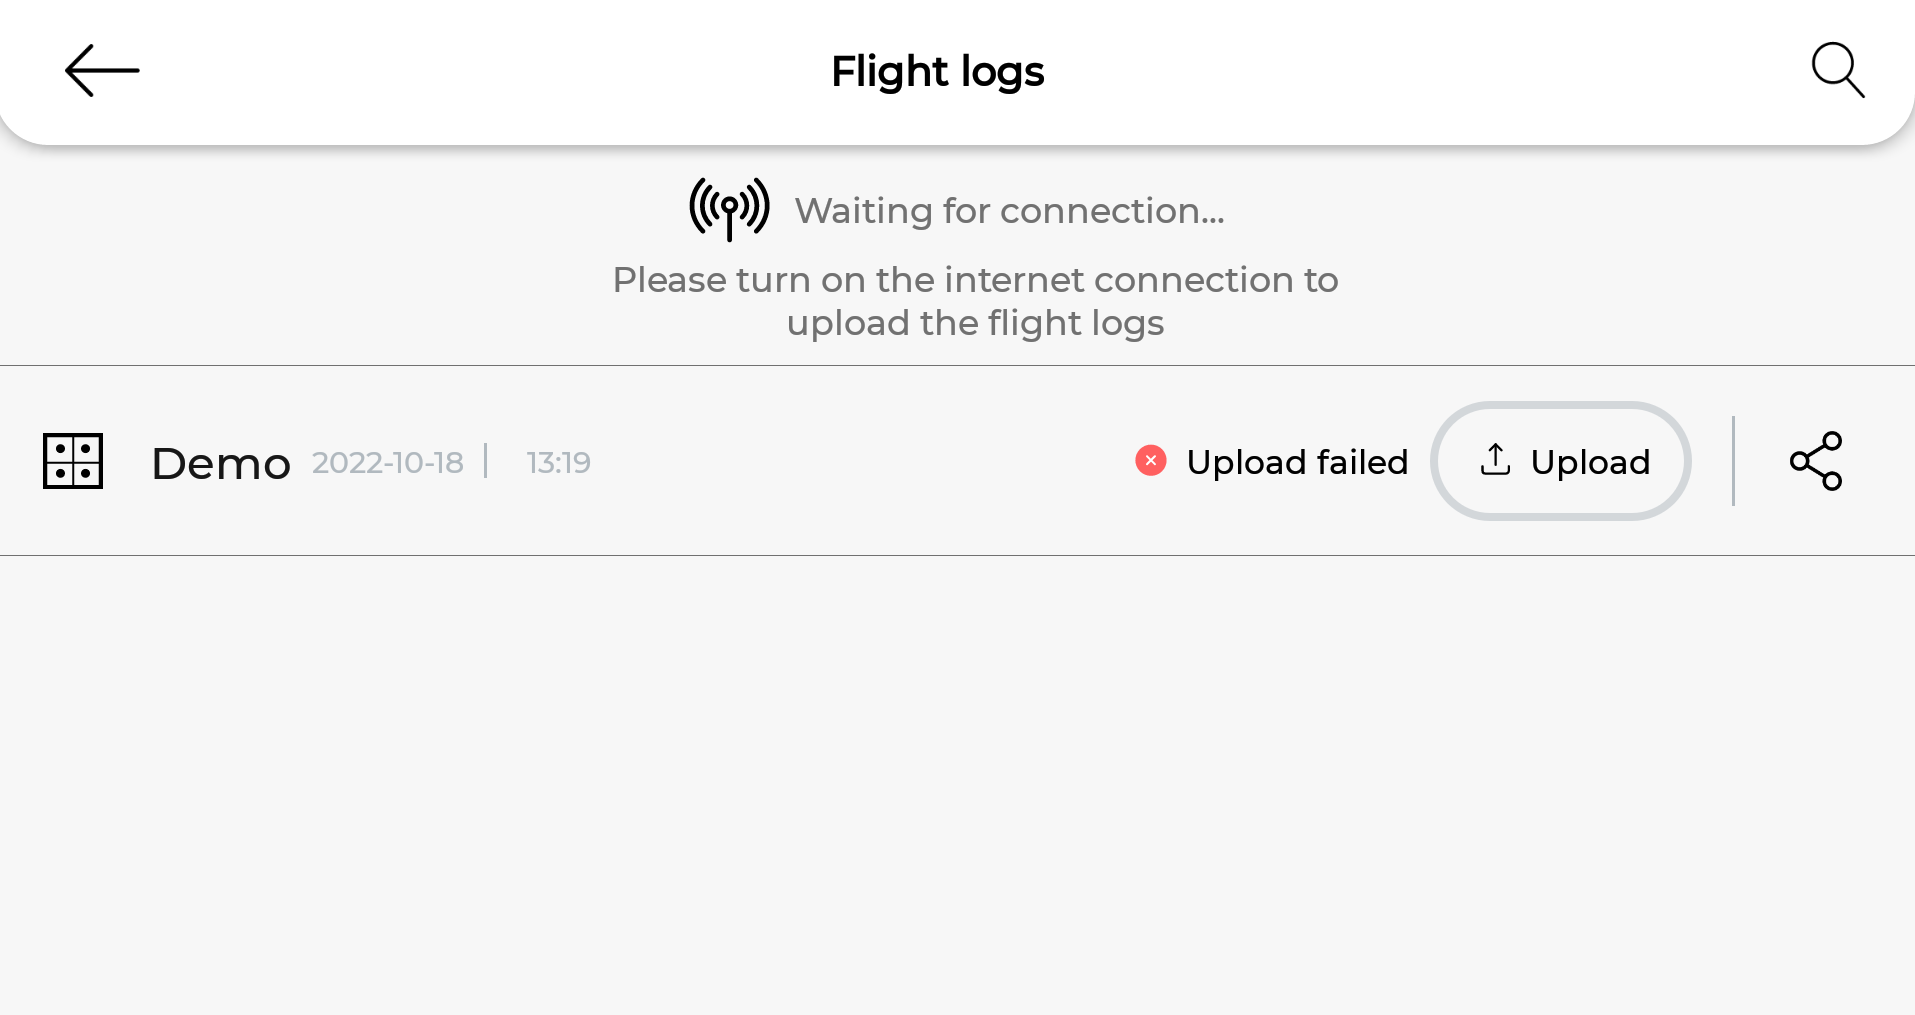Click the 13:19 log time

tap(559, 462)
